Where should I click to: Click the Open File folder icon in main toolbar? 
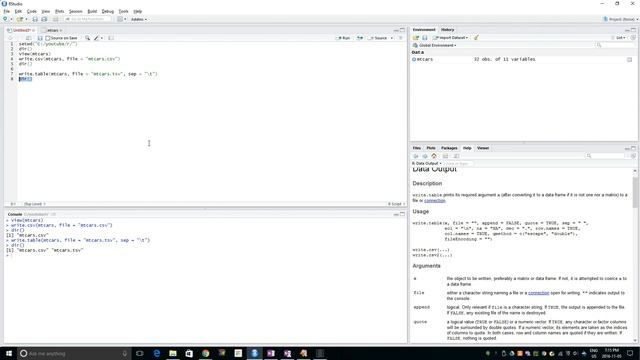(19, 19)
